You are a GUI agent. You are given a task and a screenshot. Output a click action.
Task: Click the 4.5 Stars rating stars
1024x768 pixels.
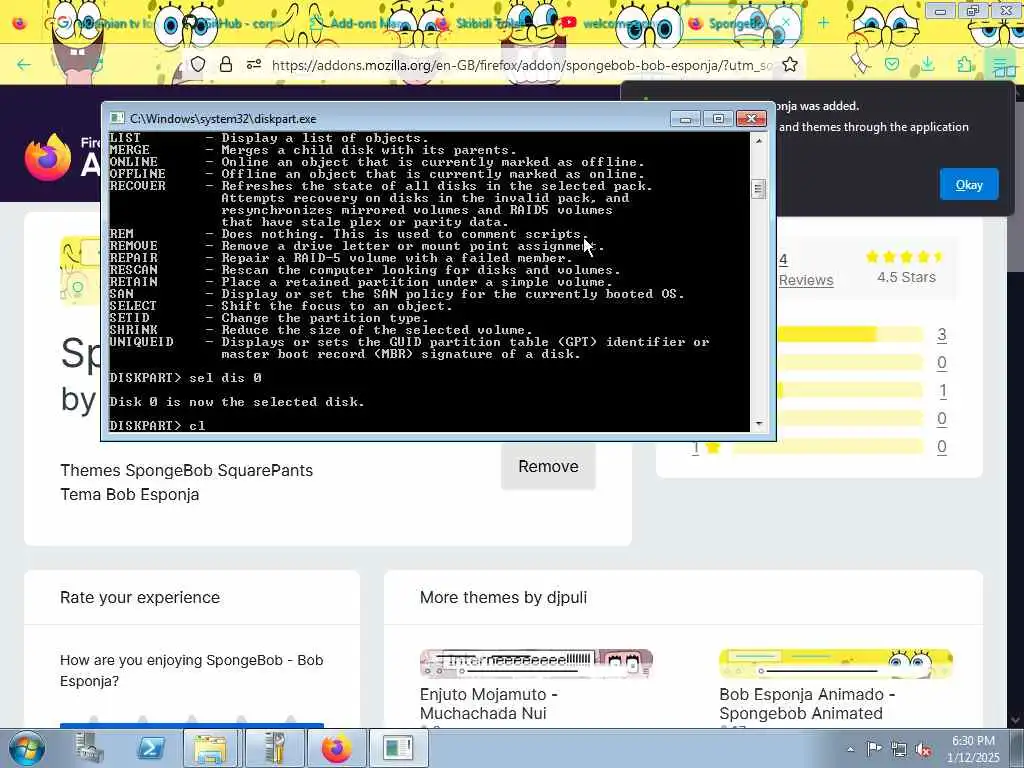tap(906, 257)
